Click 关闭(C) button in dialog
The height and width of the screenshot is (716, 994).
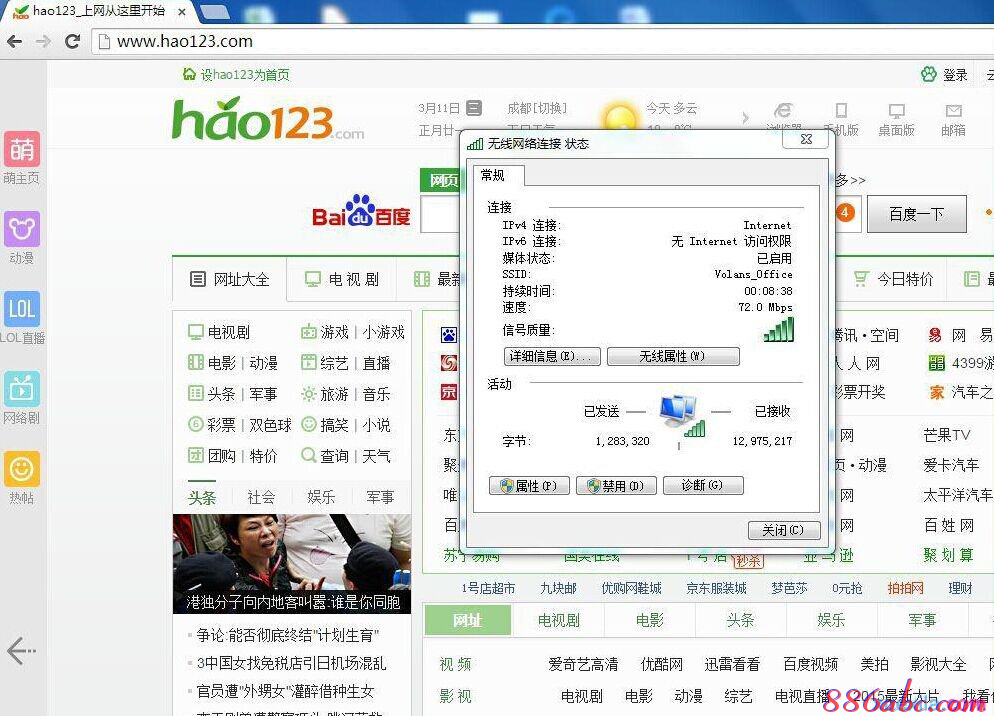coord(784,530)
